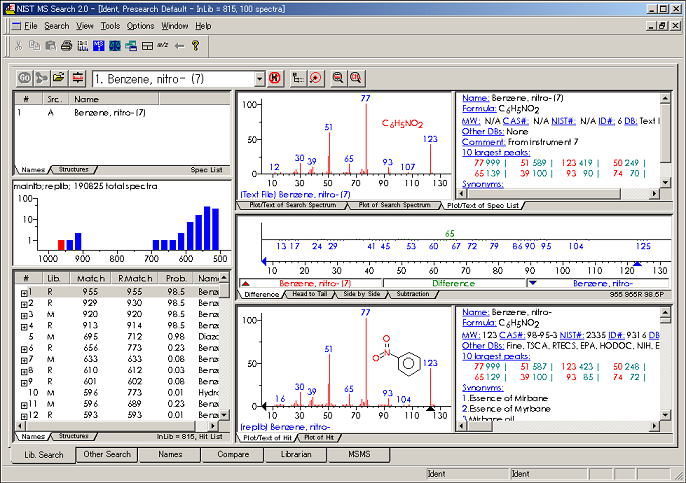
Task: Switch to the Librarian tab
Action: click(296, 455)
